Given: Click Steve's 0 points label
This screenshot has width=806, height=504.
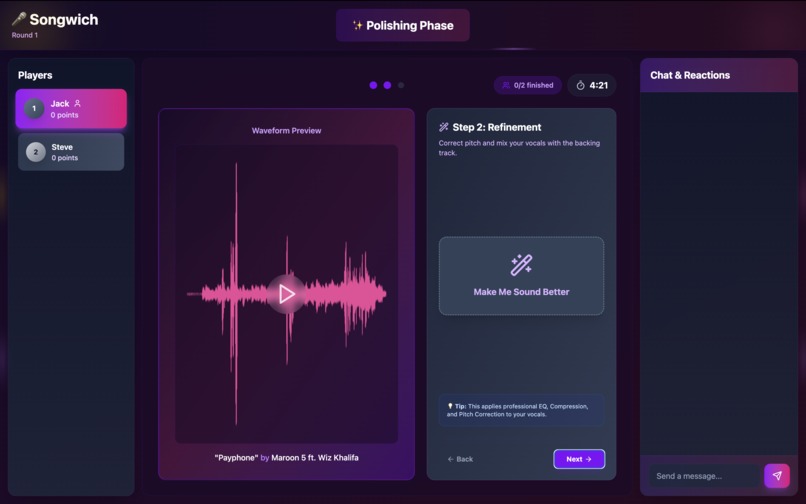Looking at the screenshot, I should click(x=65, y=158).
